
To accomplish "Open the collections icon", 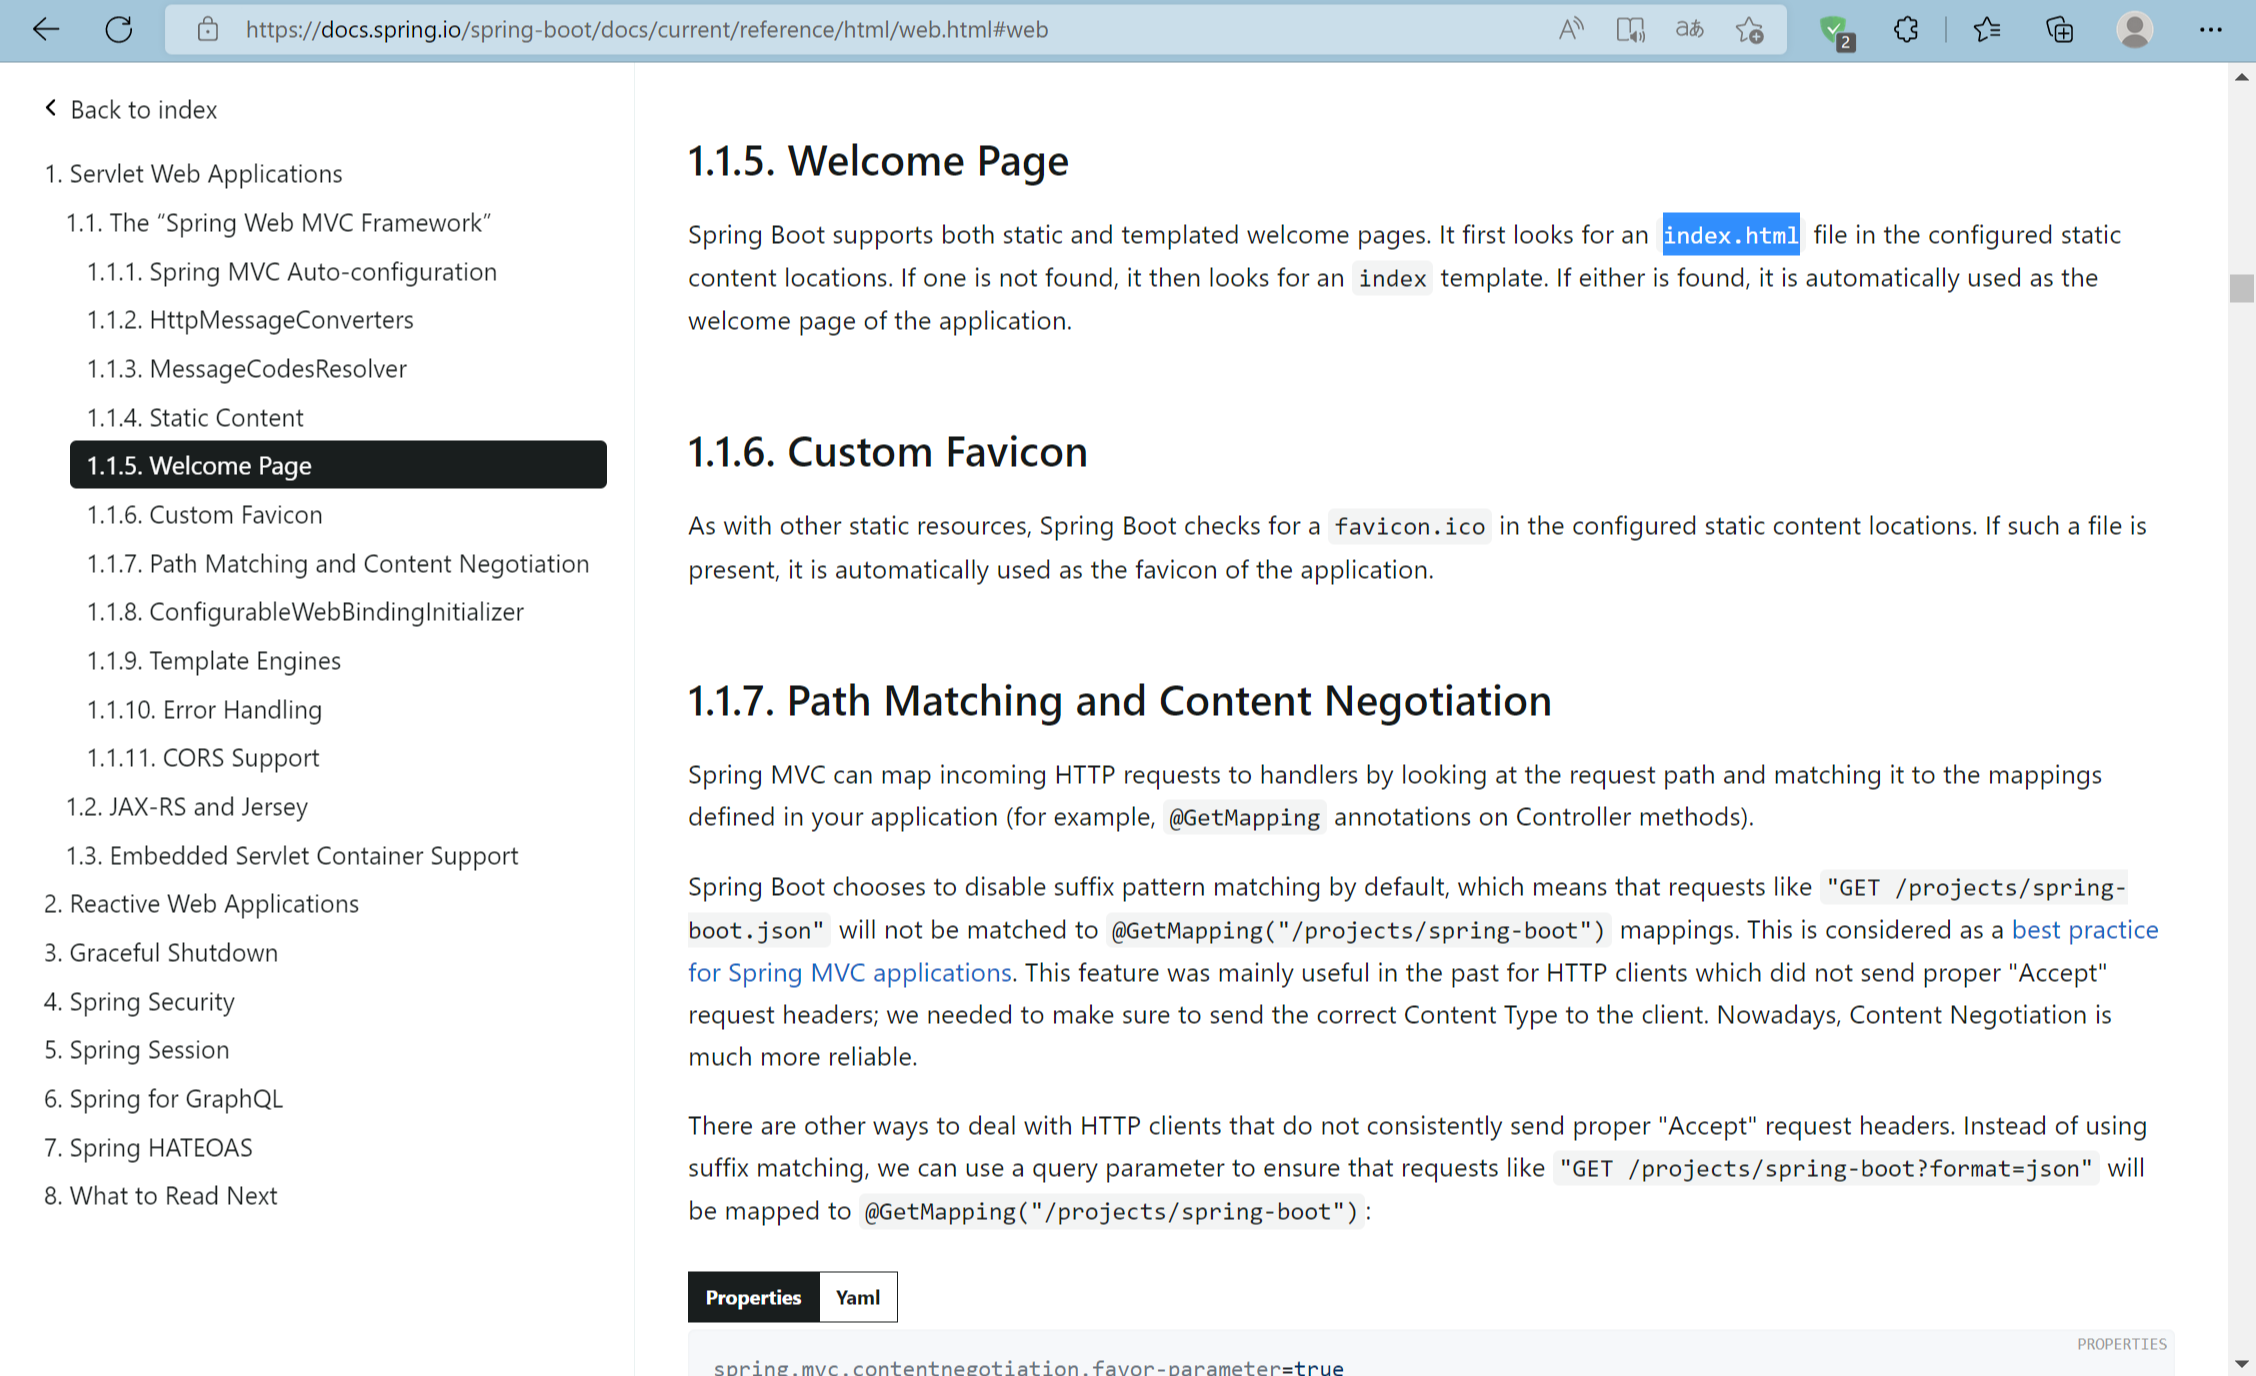I will click(2060, 29).
